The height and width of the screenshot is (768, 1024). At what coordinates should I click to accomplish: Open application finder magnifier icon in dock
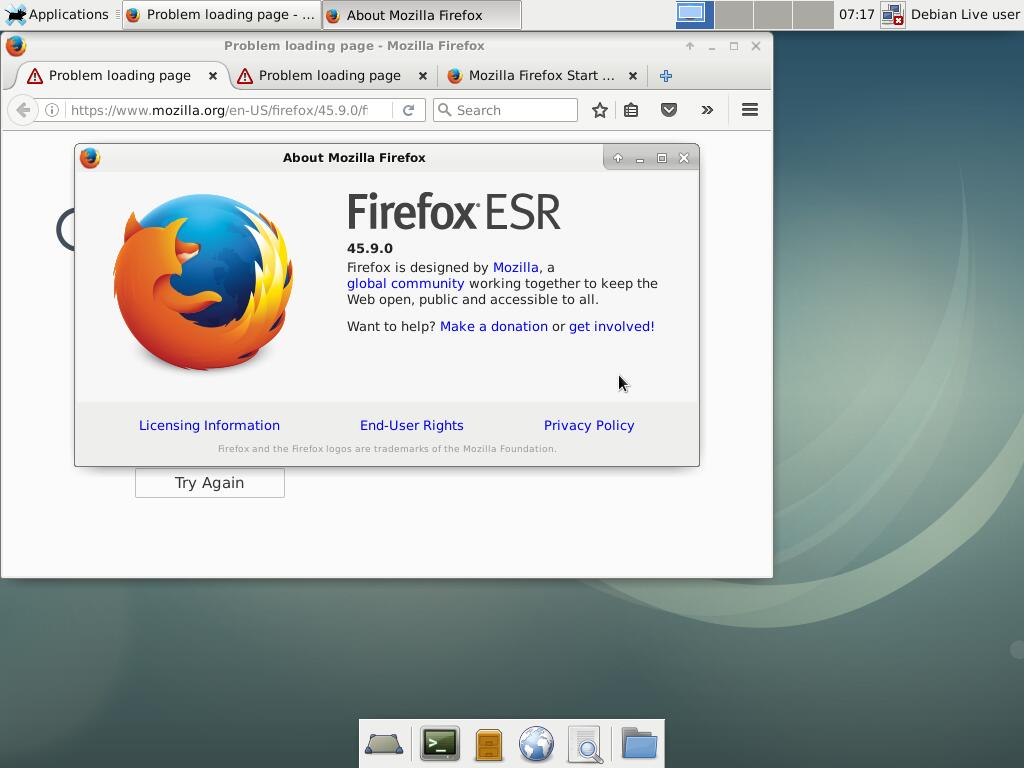coord(585,744)
